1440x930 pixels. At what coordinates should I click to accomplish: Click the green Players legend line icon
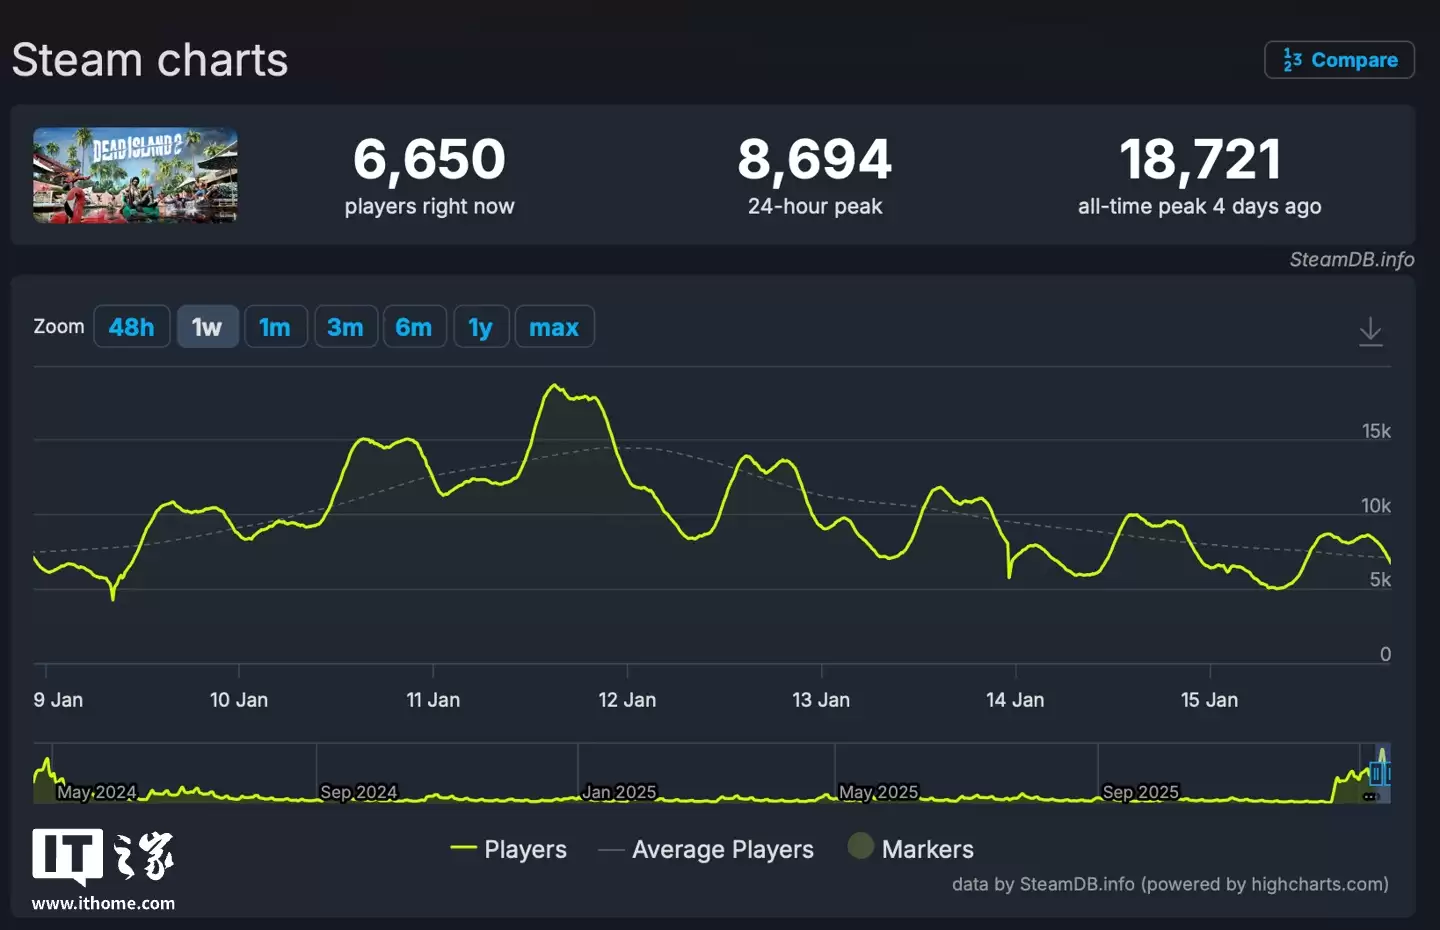point(463,848)
